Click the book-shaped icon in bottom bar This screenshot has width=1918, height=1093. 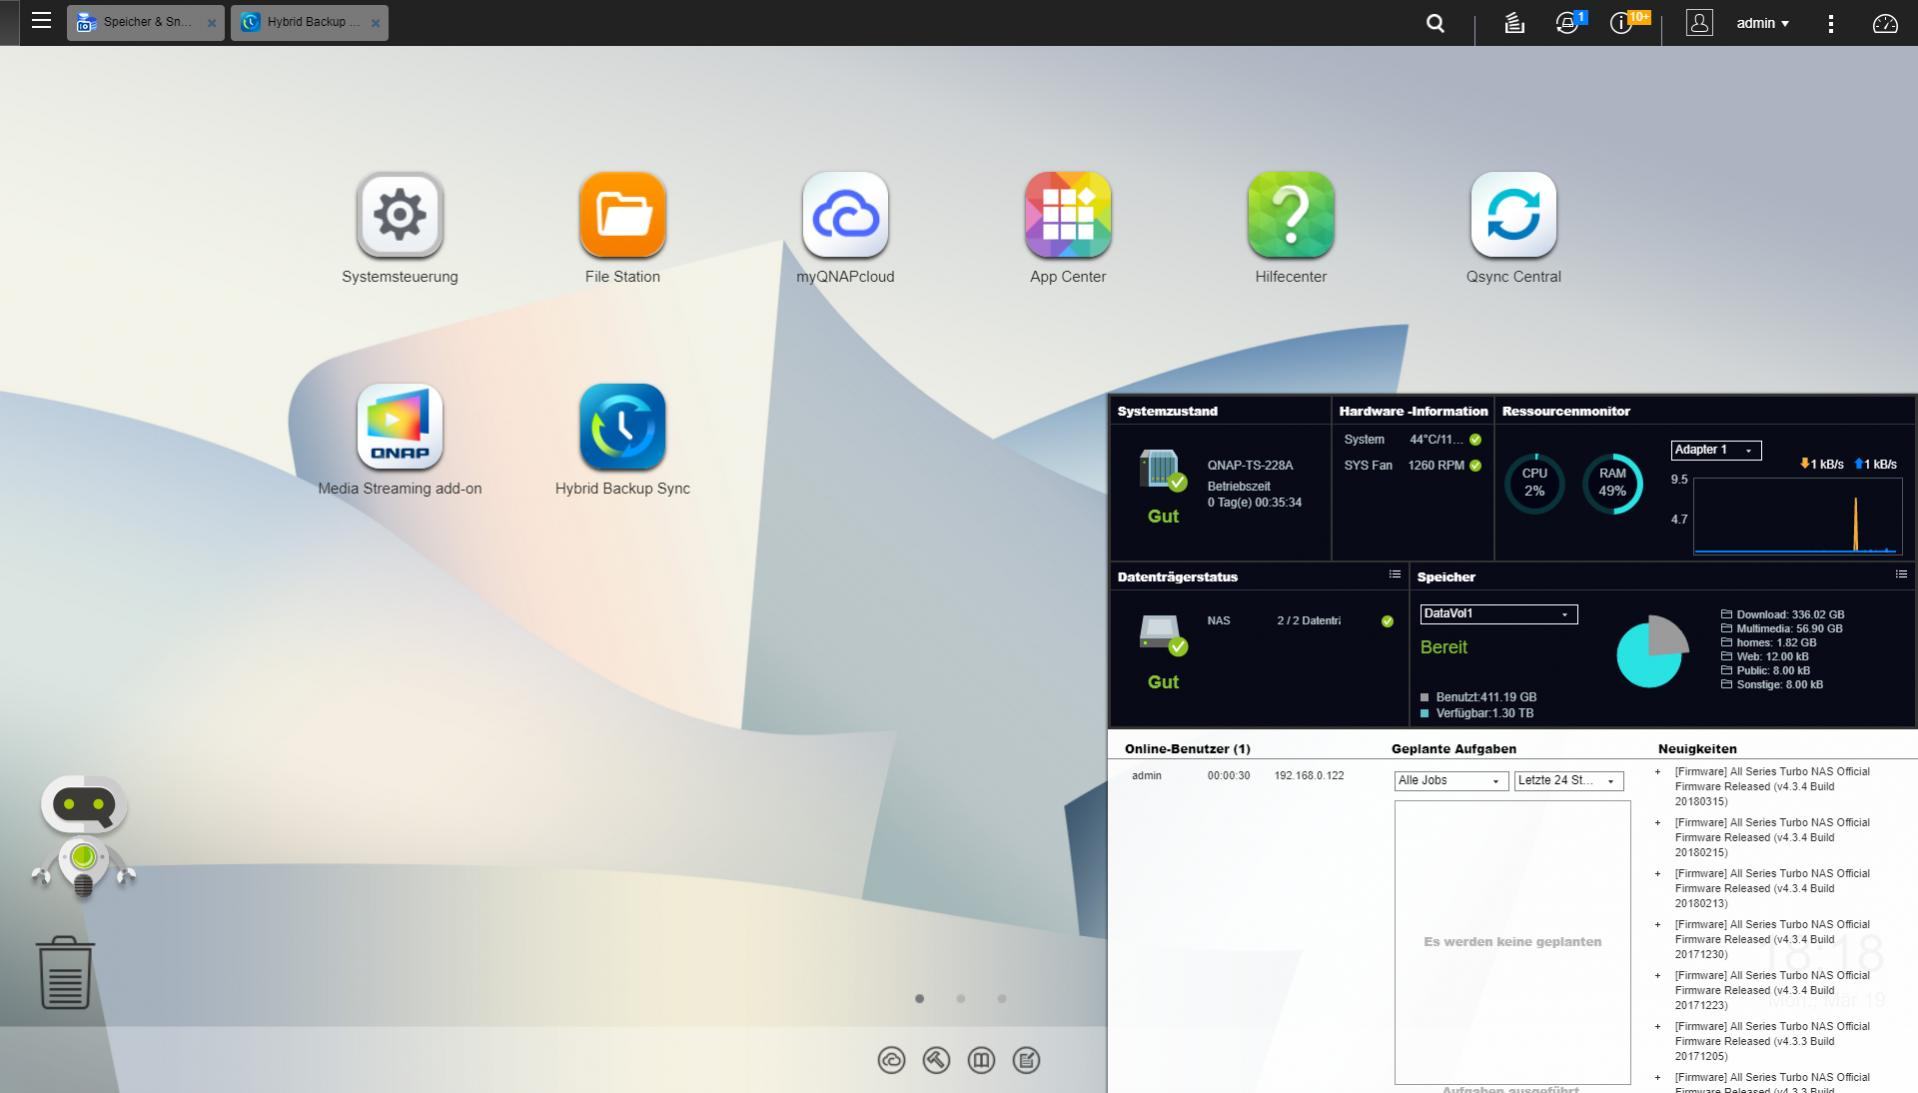point(981,1060)
